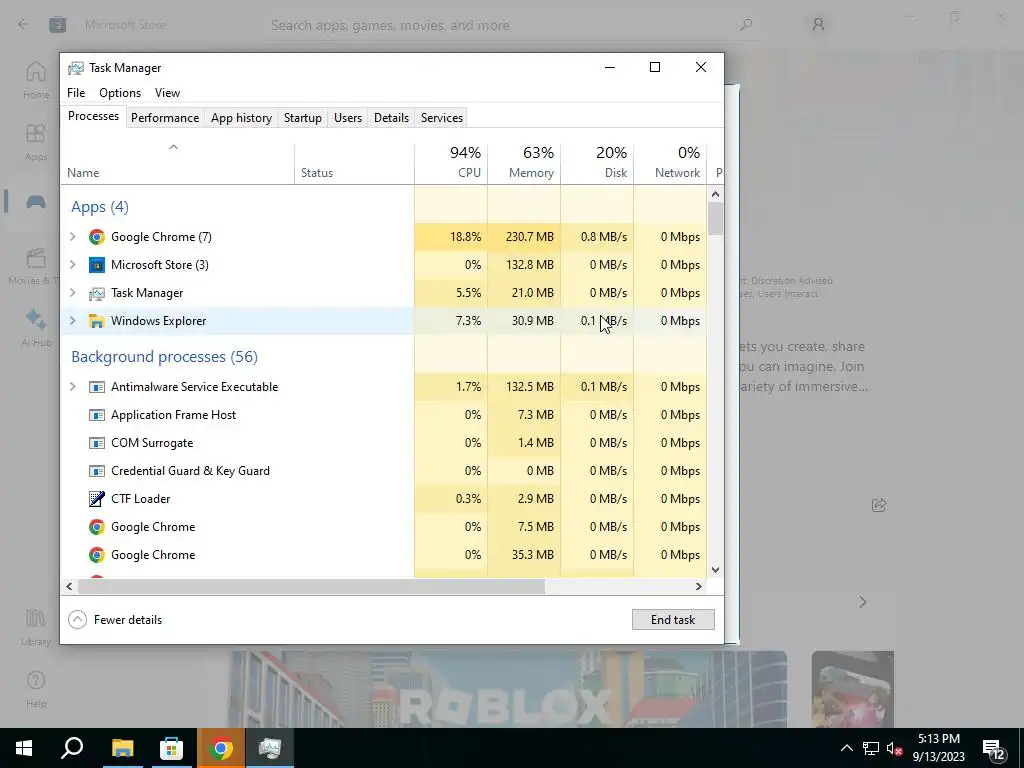Expand the Google Chrome (7) process group
Viewport: 1024px width, 768px height.
pyautogui.click(x=72, y=237)
